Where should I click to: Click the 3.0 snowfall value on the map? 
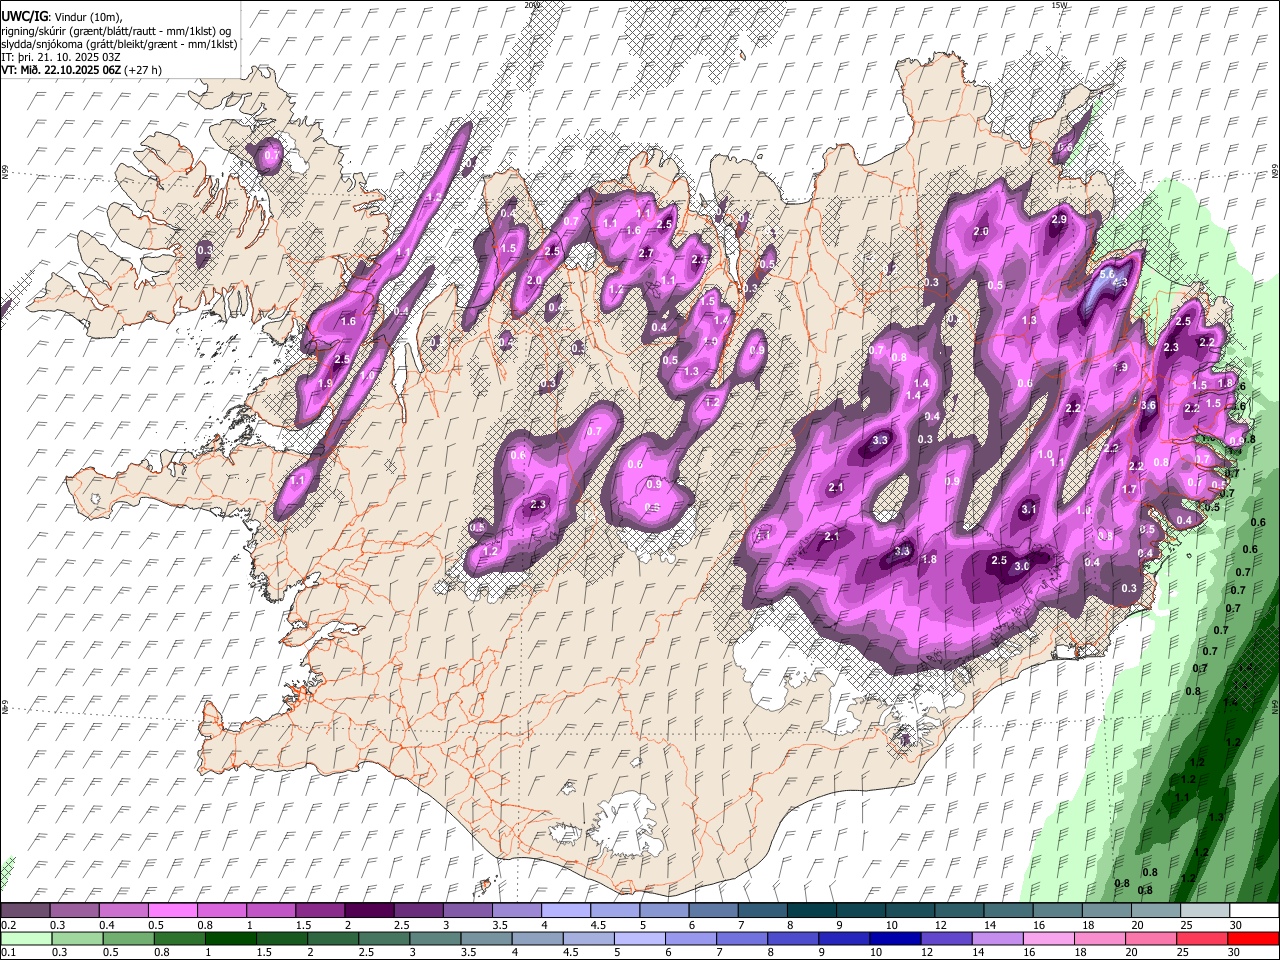pos(1022,566)
